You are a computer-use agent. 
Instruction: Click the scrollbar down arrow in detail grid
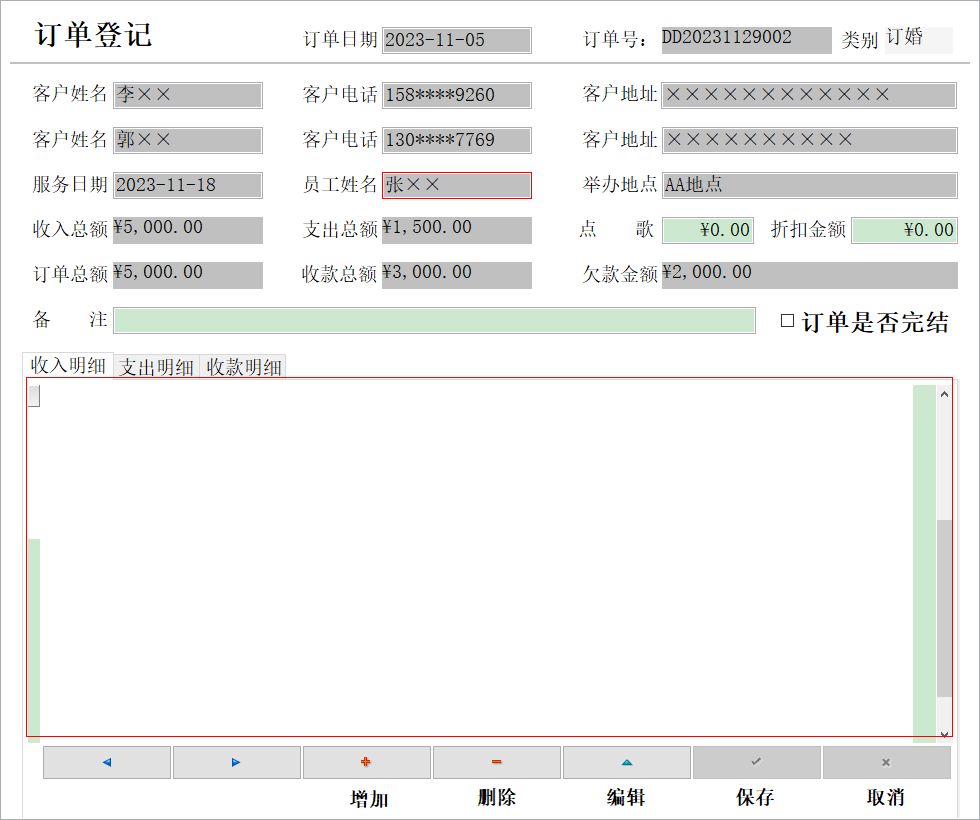point(944,734)
